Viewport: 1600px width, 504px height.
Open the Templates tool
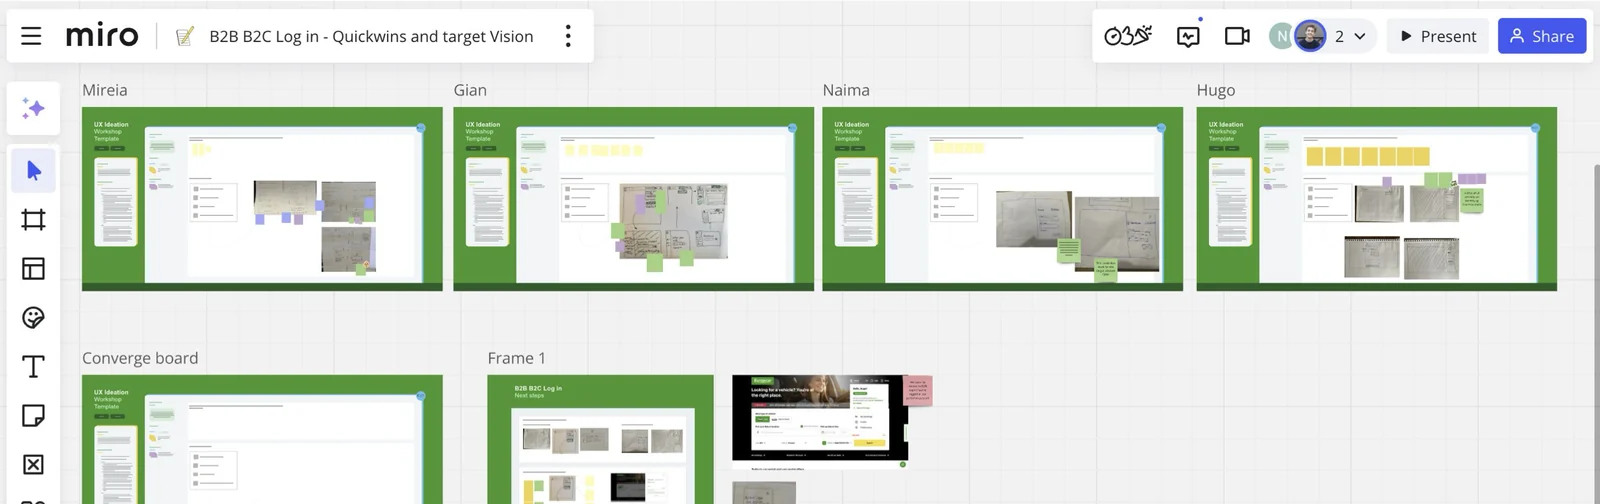tap(33, 268)
